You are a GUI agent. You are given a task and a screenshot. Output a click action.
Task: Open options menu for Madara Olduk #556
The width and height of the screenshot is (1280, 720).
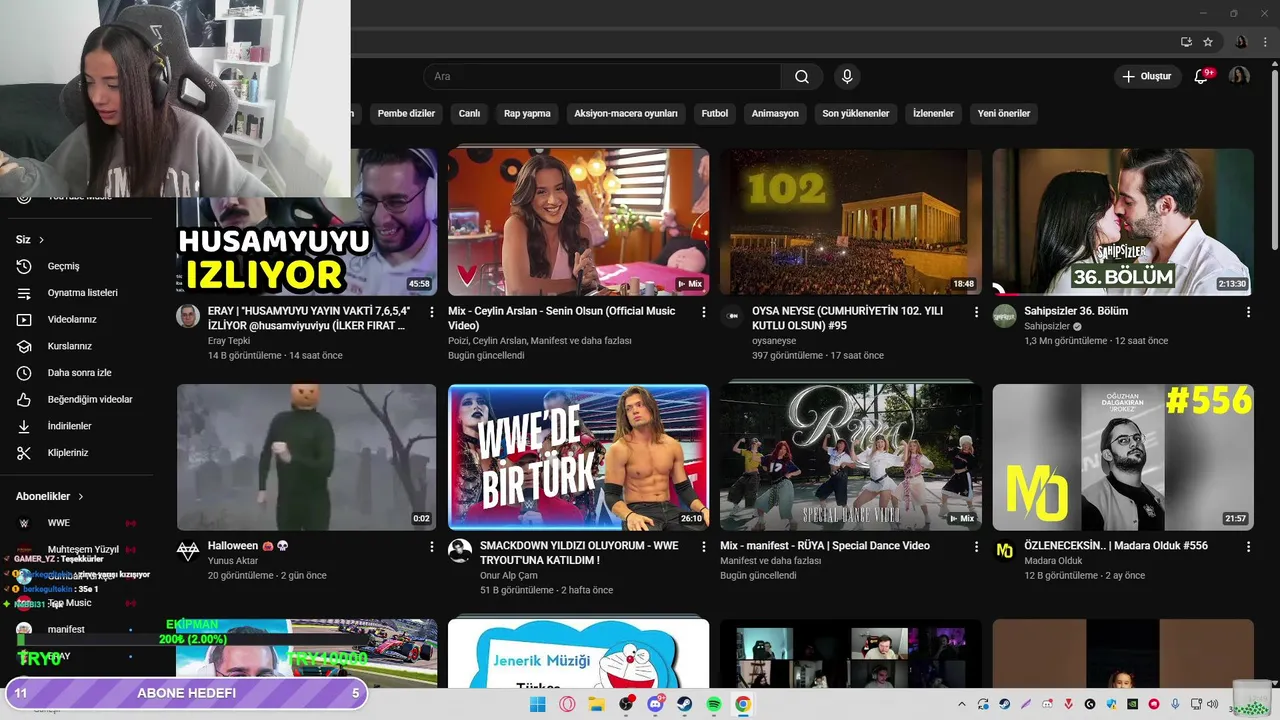1248,547
